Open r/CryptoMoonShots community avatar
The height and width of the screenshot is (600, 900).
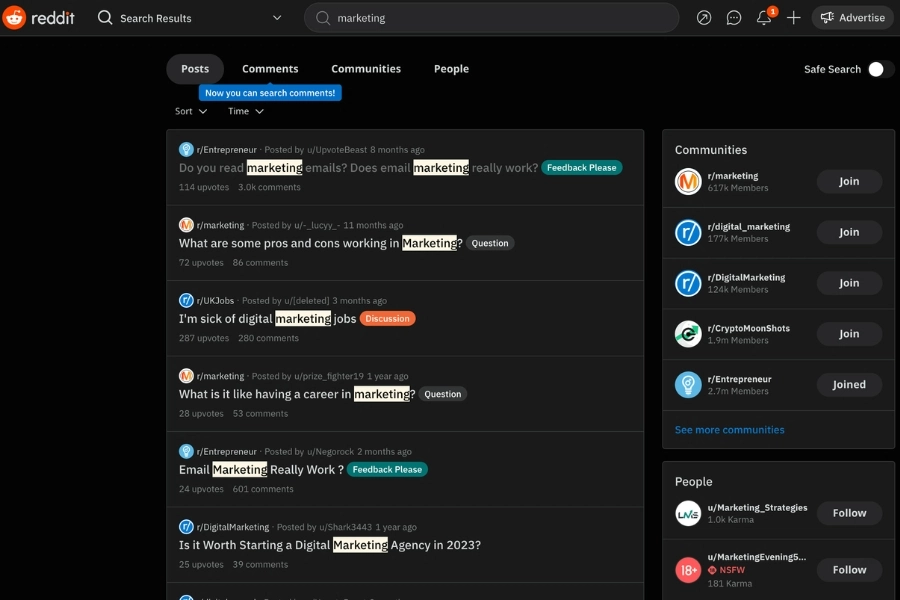[688, 334]
